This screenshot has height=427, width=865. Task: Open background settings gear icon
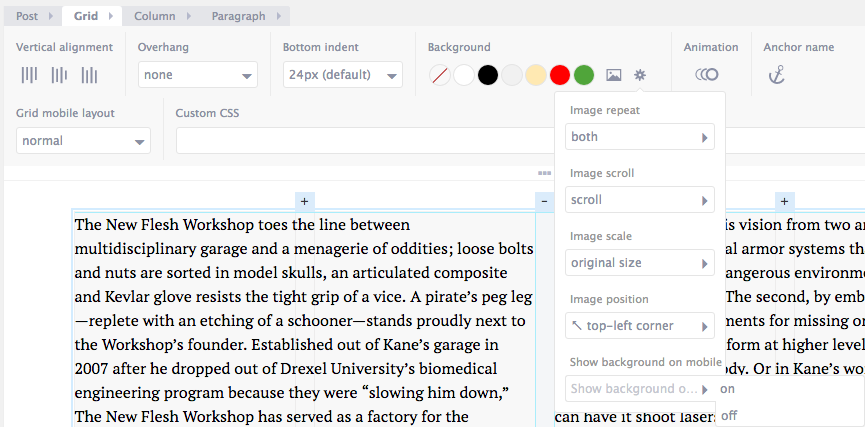coord(640,75)
